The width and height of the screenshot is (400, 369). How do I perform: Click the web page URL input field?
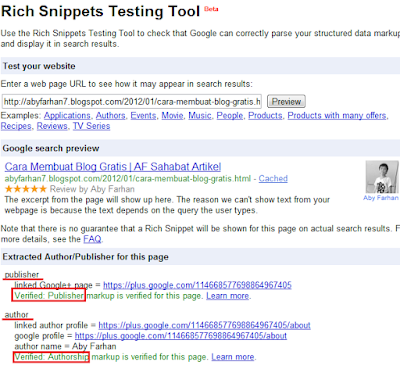click(132, 102)
